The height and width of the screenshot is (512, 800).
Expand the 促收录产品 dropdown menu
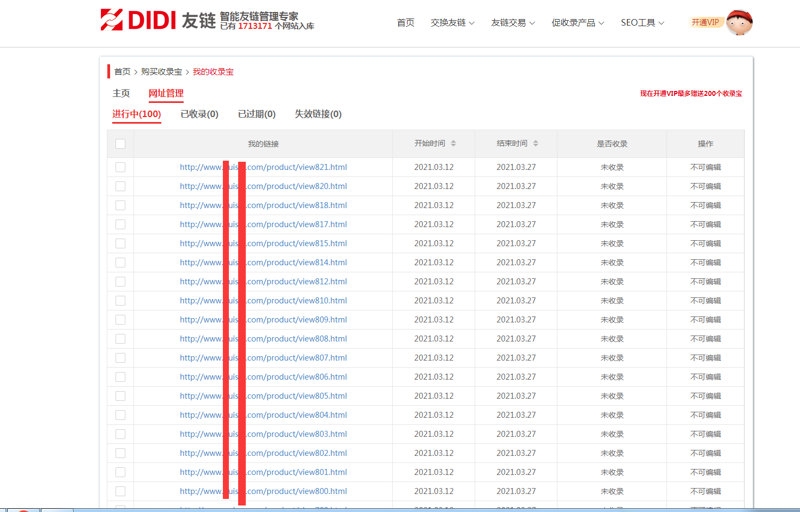(x=578, y=22)
